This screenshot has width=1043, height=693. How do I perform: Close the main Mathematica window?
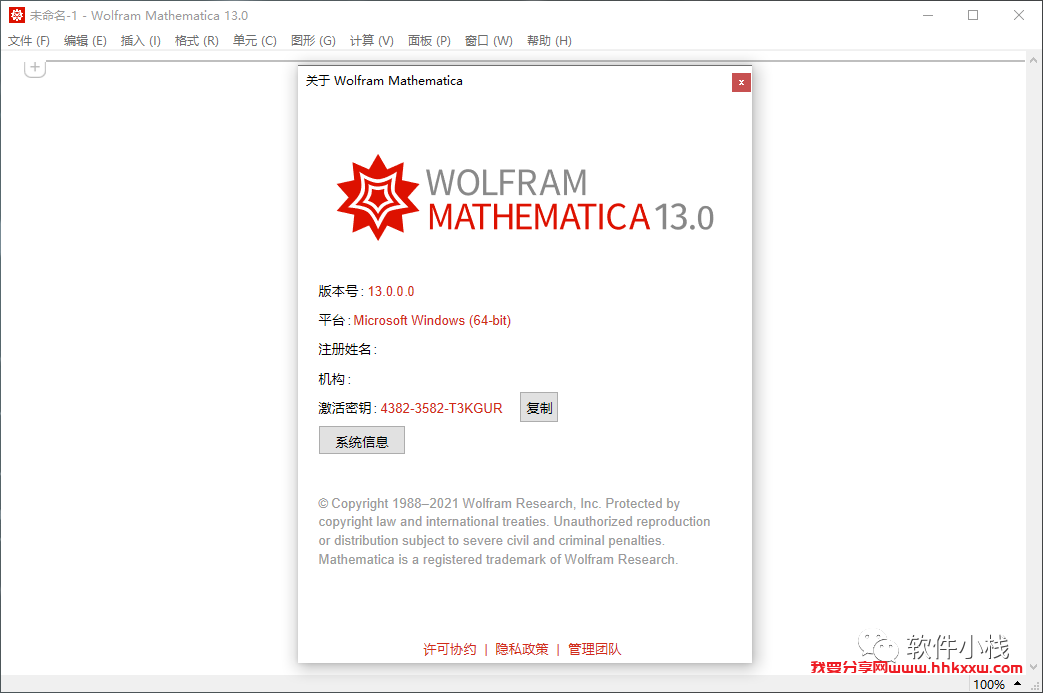(x=1018, y=15)
